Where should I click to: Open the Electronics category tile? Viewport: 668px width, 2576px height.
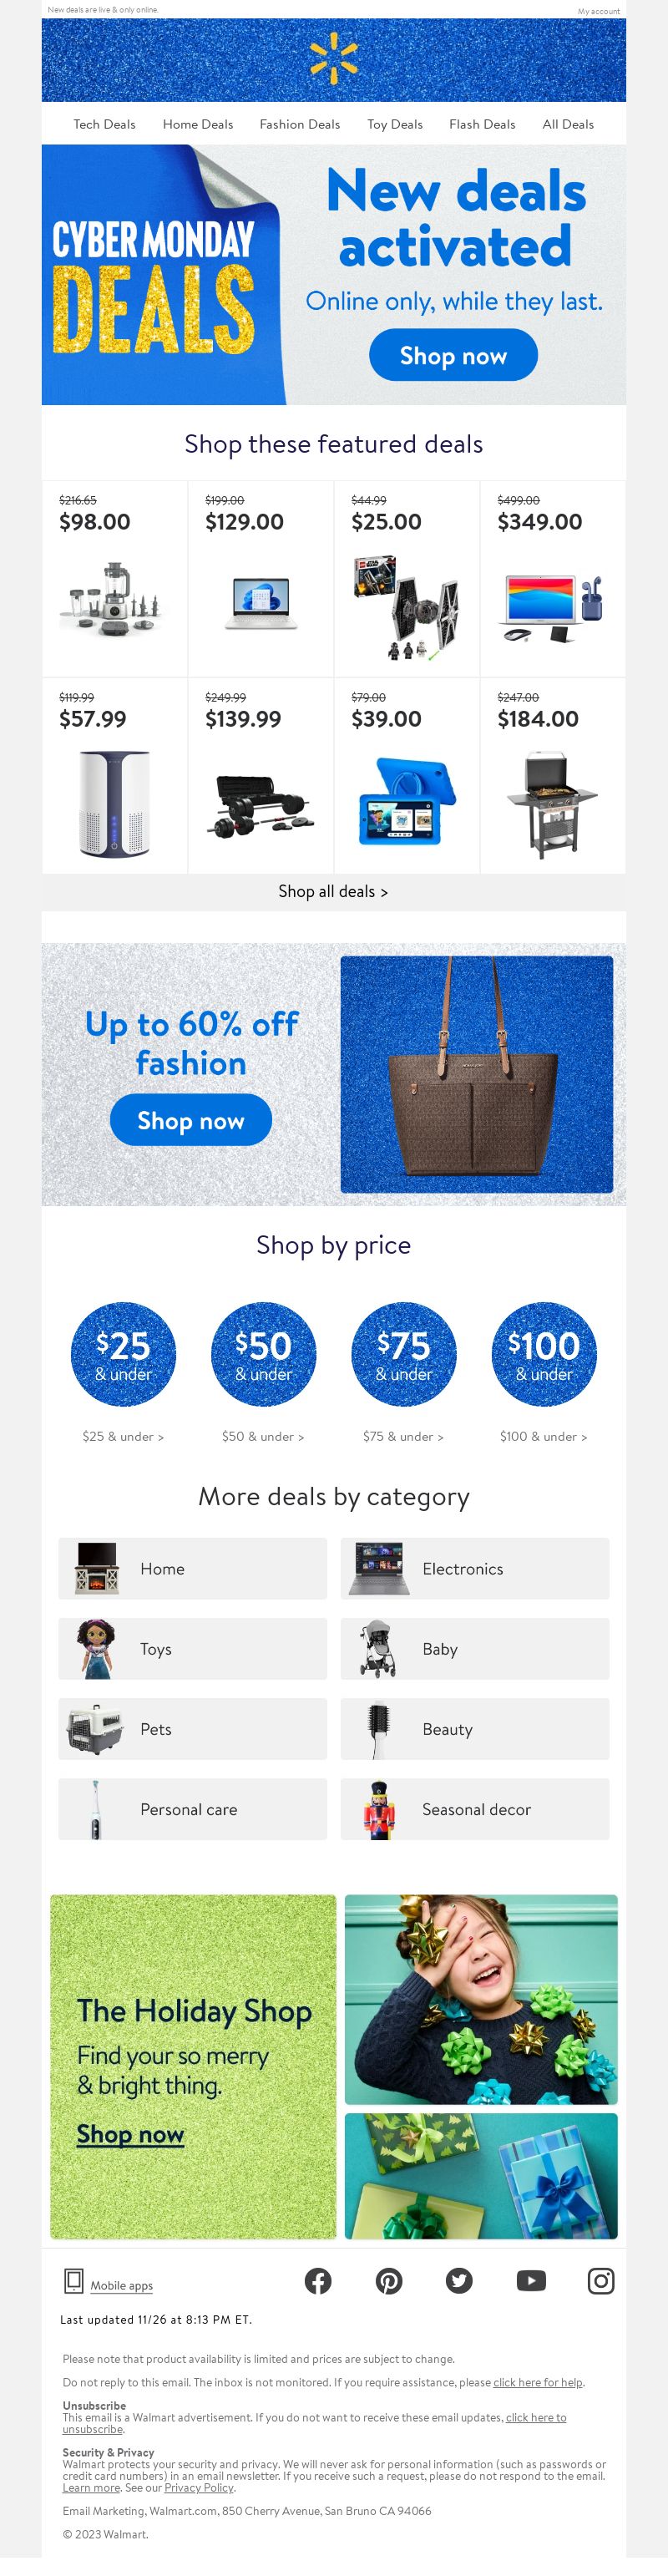point(475,1569)
